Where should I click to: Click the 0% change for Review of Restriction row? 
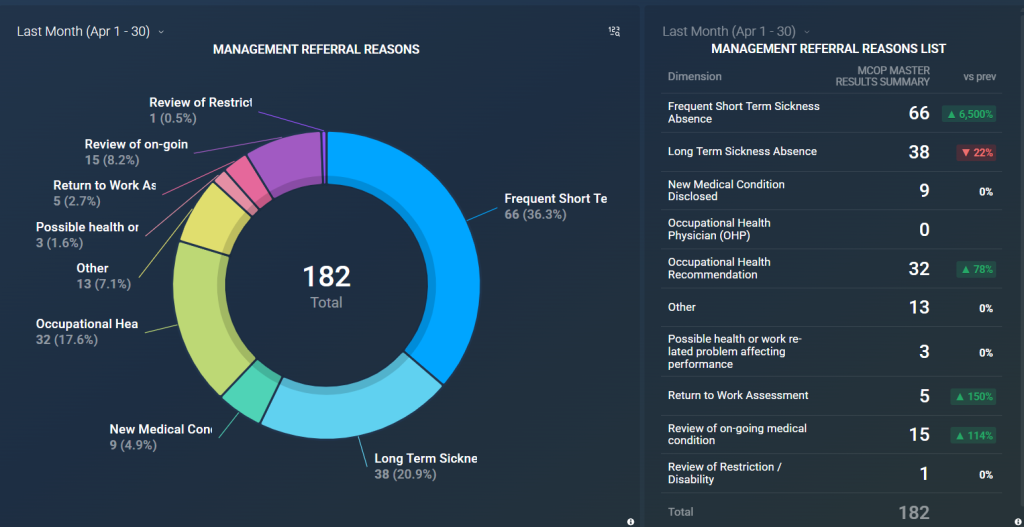coord(986,474)
